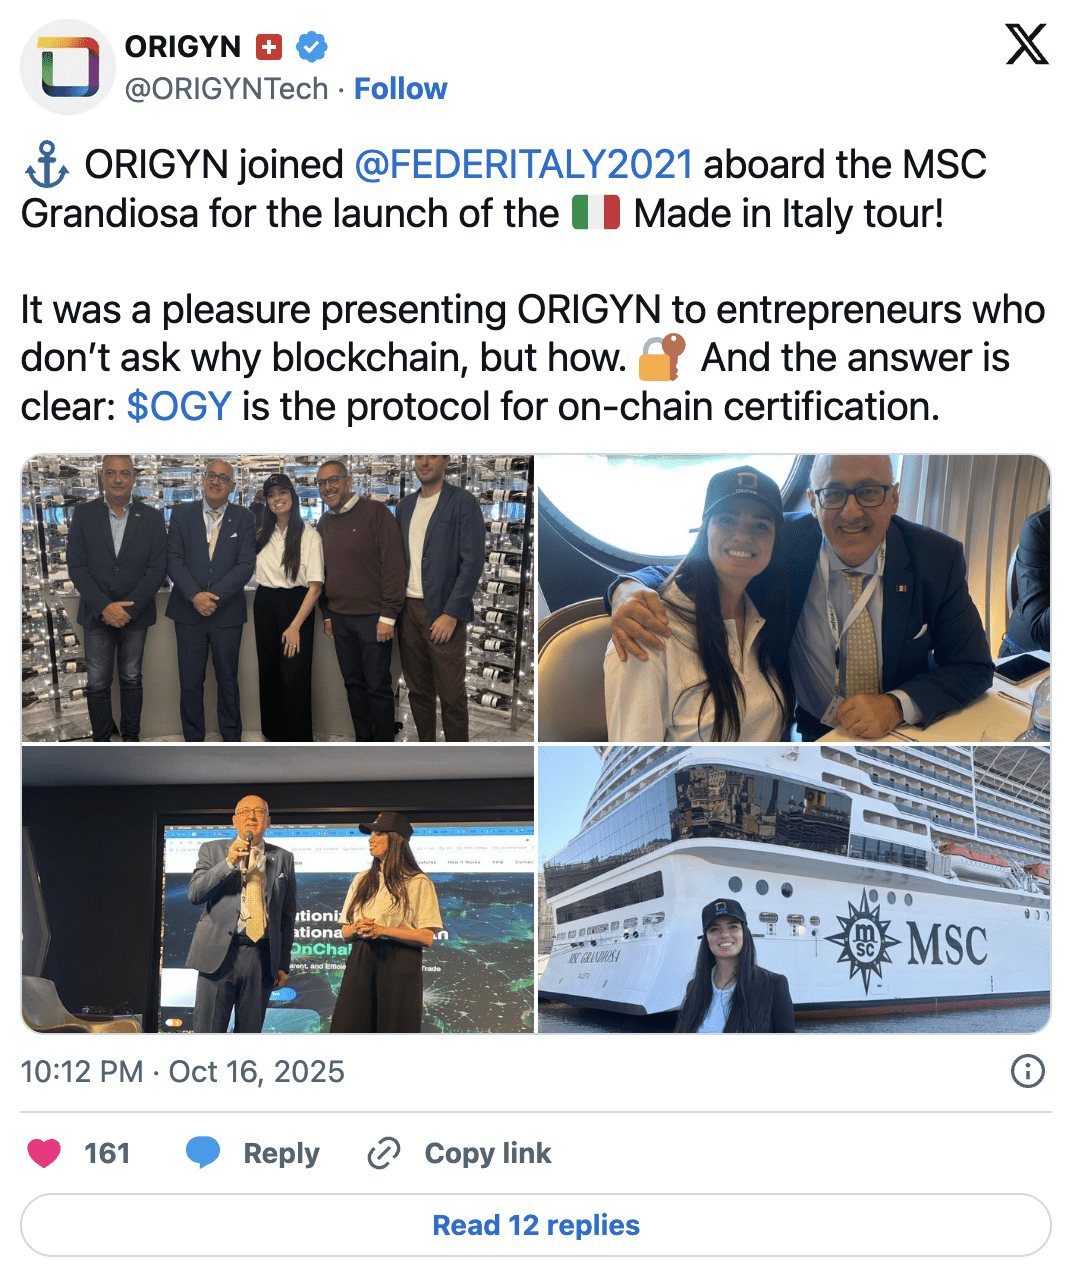Click the Swiss flag badge icon

click(x=269, y=47)
